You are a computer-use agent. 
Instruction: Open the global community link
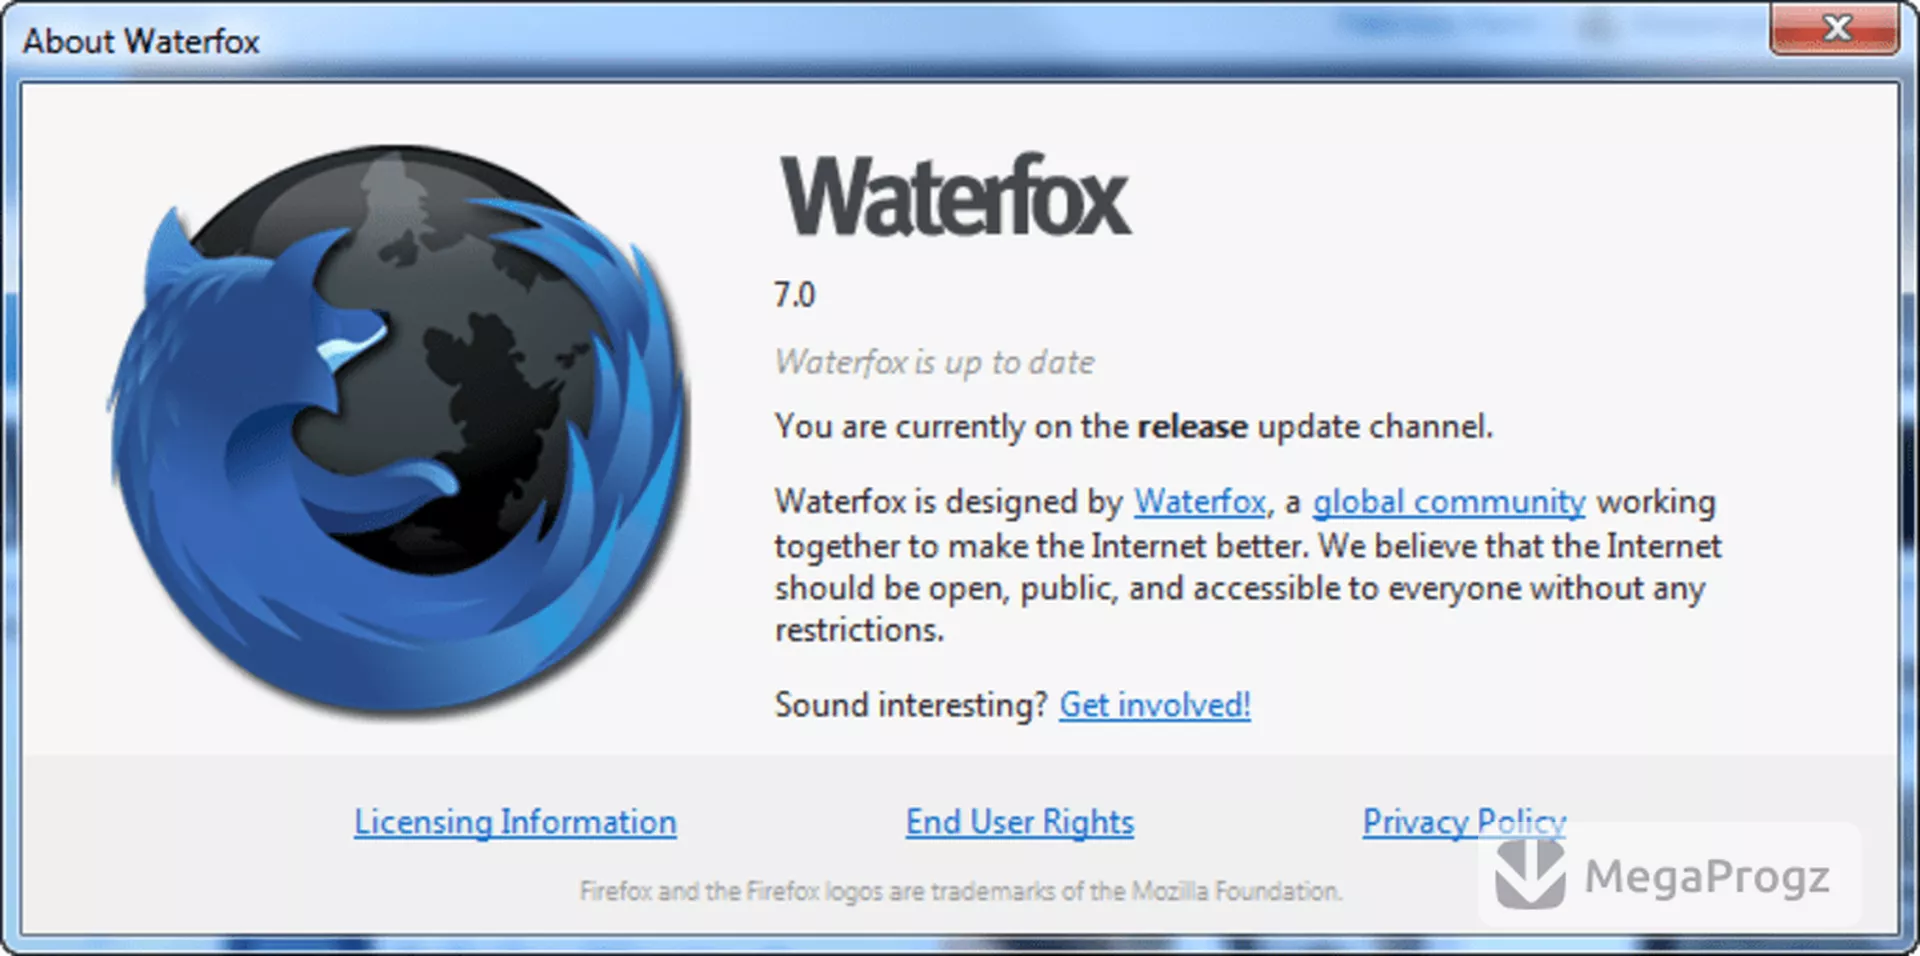pyautogui.click(x=1449, y=502)
